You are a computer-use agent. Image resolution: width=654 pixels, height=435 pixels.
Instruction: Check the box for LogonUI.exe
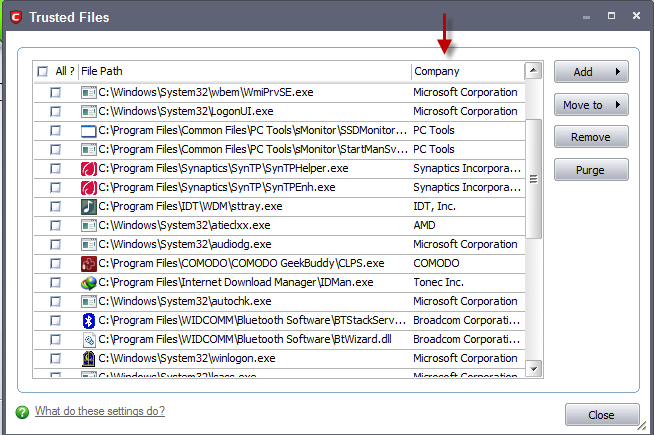click(55, 111)
